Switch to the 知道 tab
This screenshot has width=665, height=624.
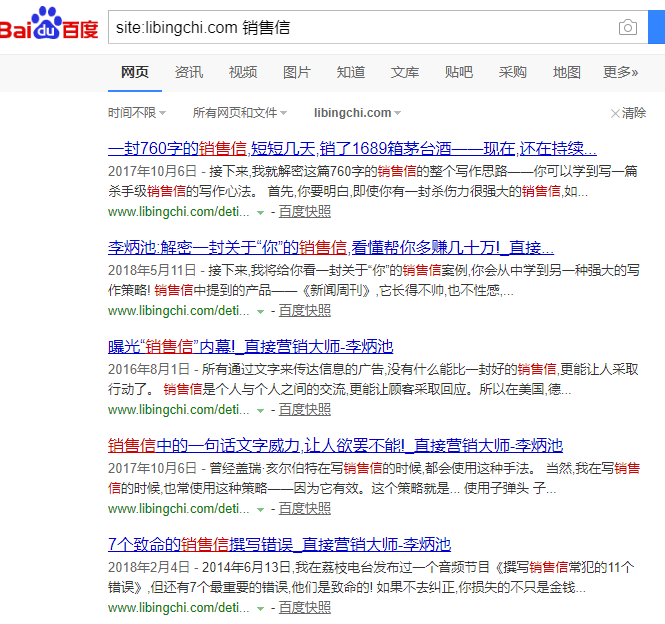351,72
